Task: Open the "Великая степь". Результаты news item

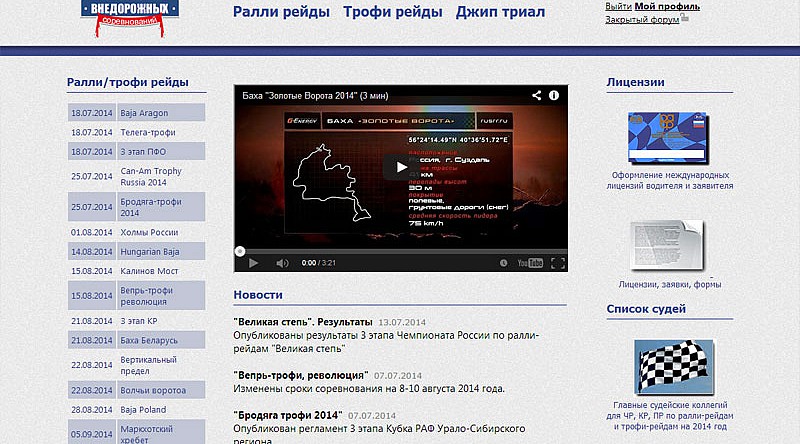Action: click(x=303, y=322)
